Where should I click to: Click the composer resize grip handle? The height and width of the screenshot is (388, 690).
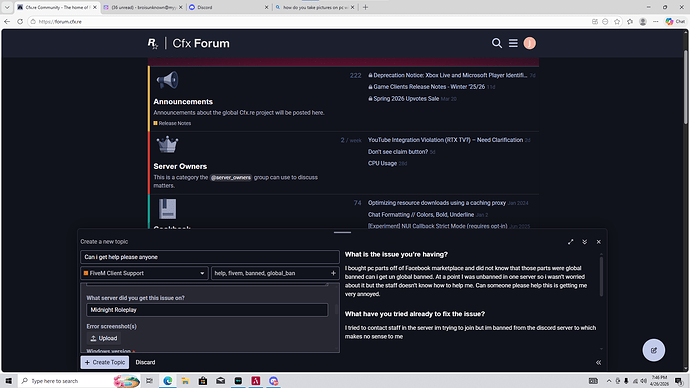coord(342,232)
